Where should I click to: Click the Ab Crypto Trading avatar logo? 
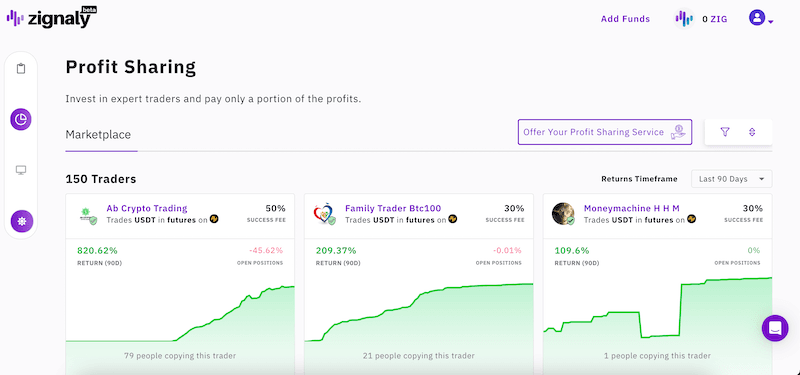[x=87, y=214]
